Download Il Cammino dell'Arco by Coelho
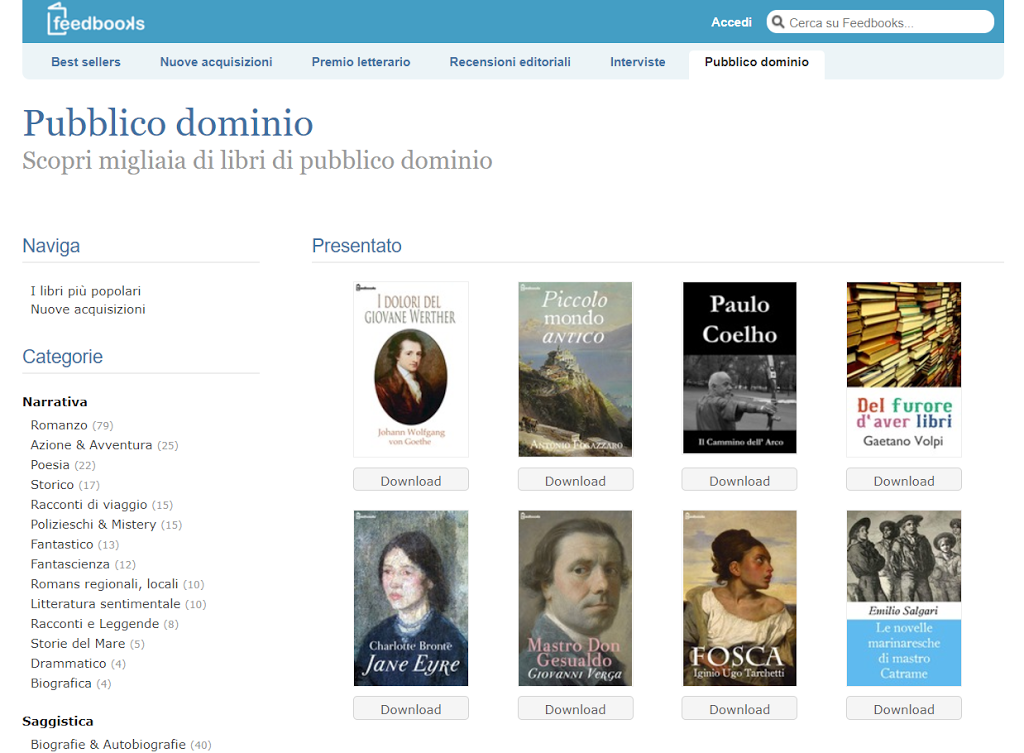 [739, 481]
